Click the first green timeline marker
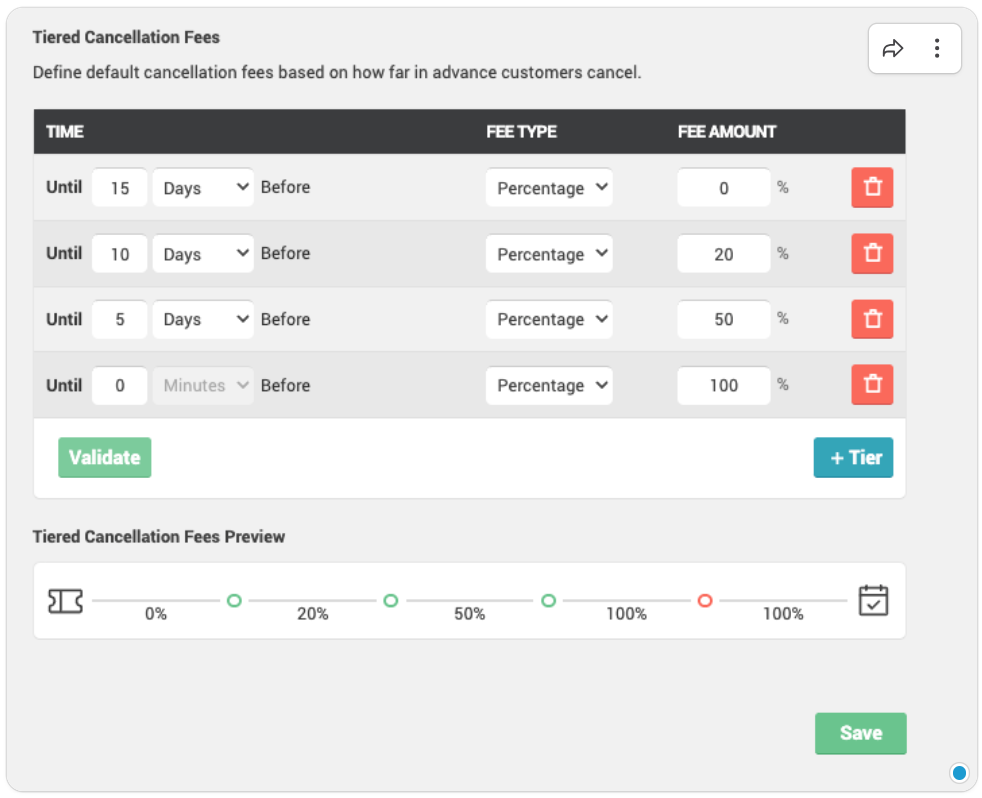Viewport: 982px width, 798px height. pyautogui.click(x=234, y=601)
